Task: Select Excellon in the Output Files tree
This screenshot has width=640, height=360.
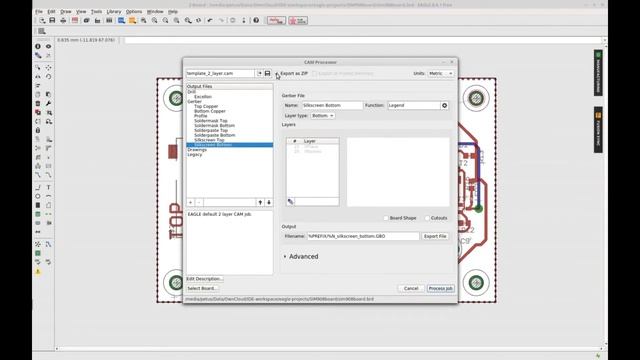Action: coord(203,97)
